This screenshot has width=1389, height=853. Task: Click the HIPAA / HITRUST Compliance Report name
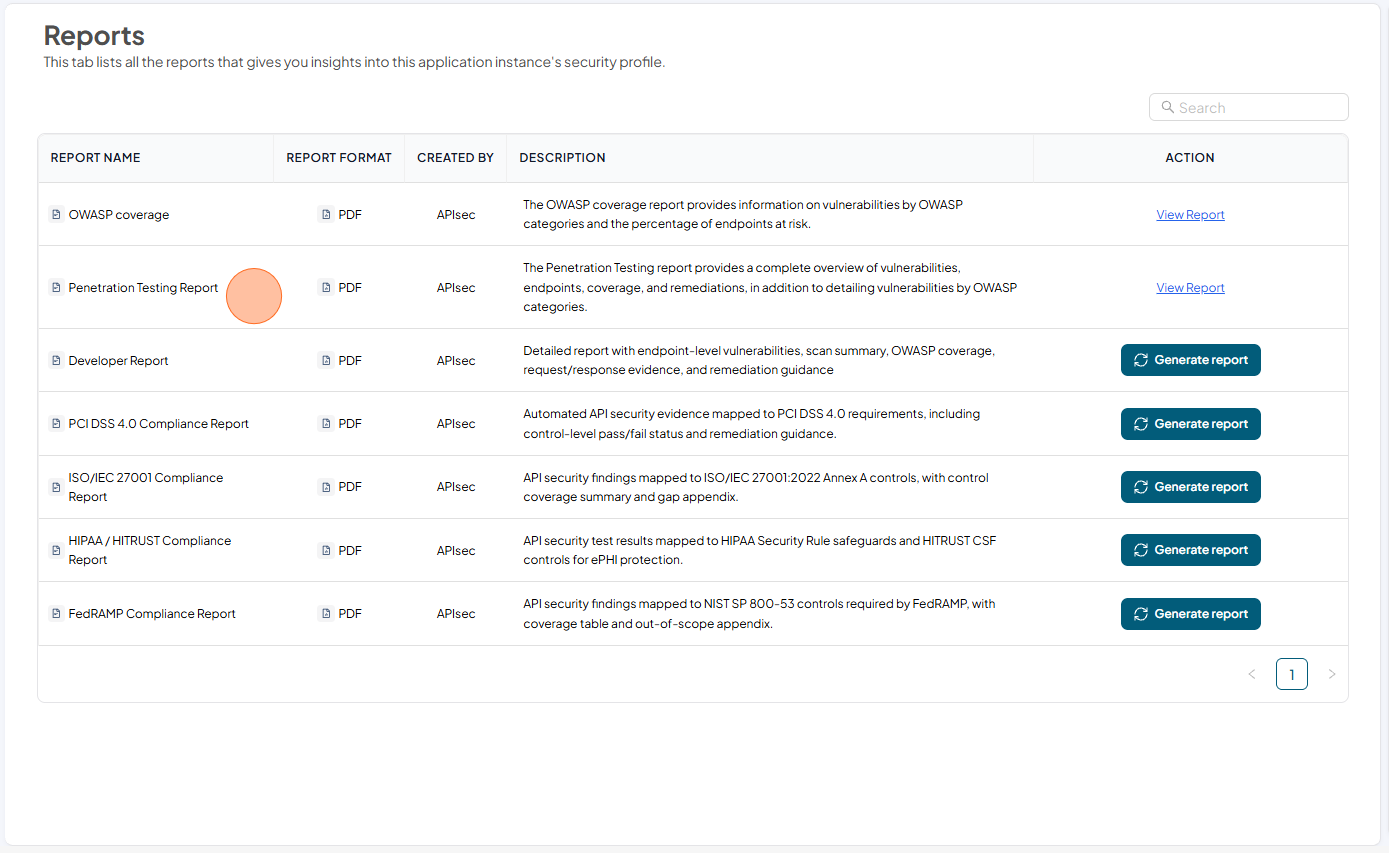pos(149,550)
